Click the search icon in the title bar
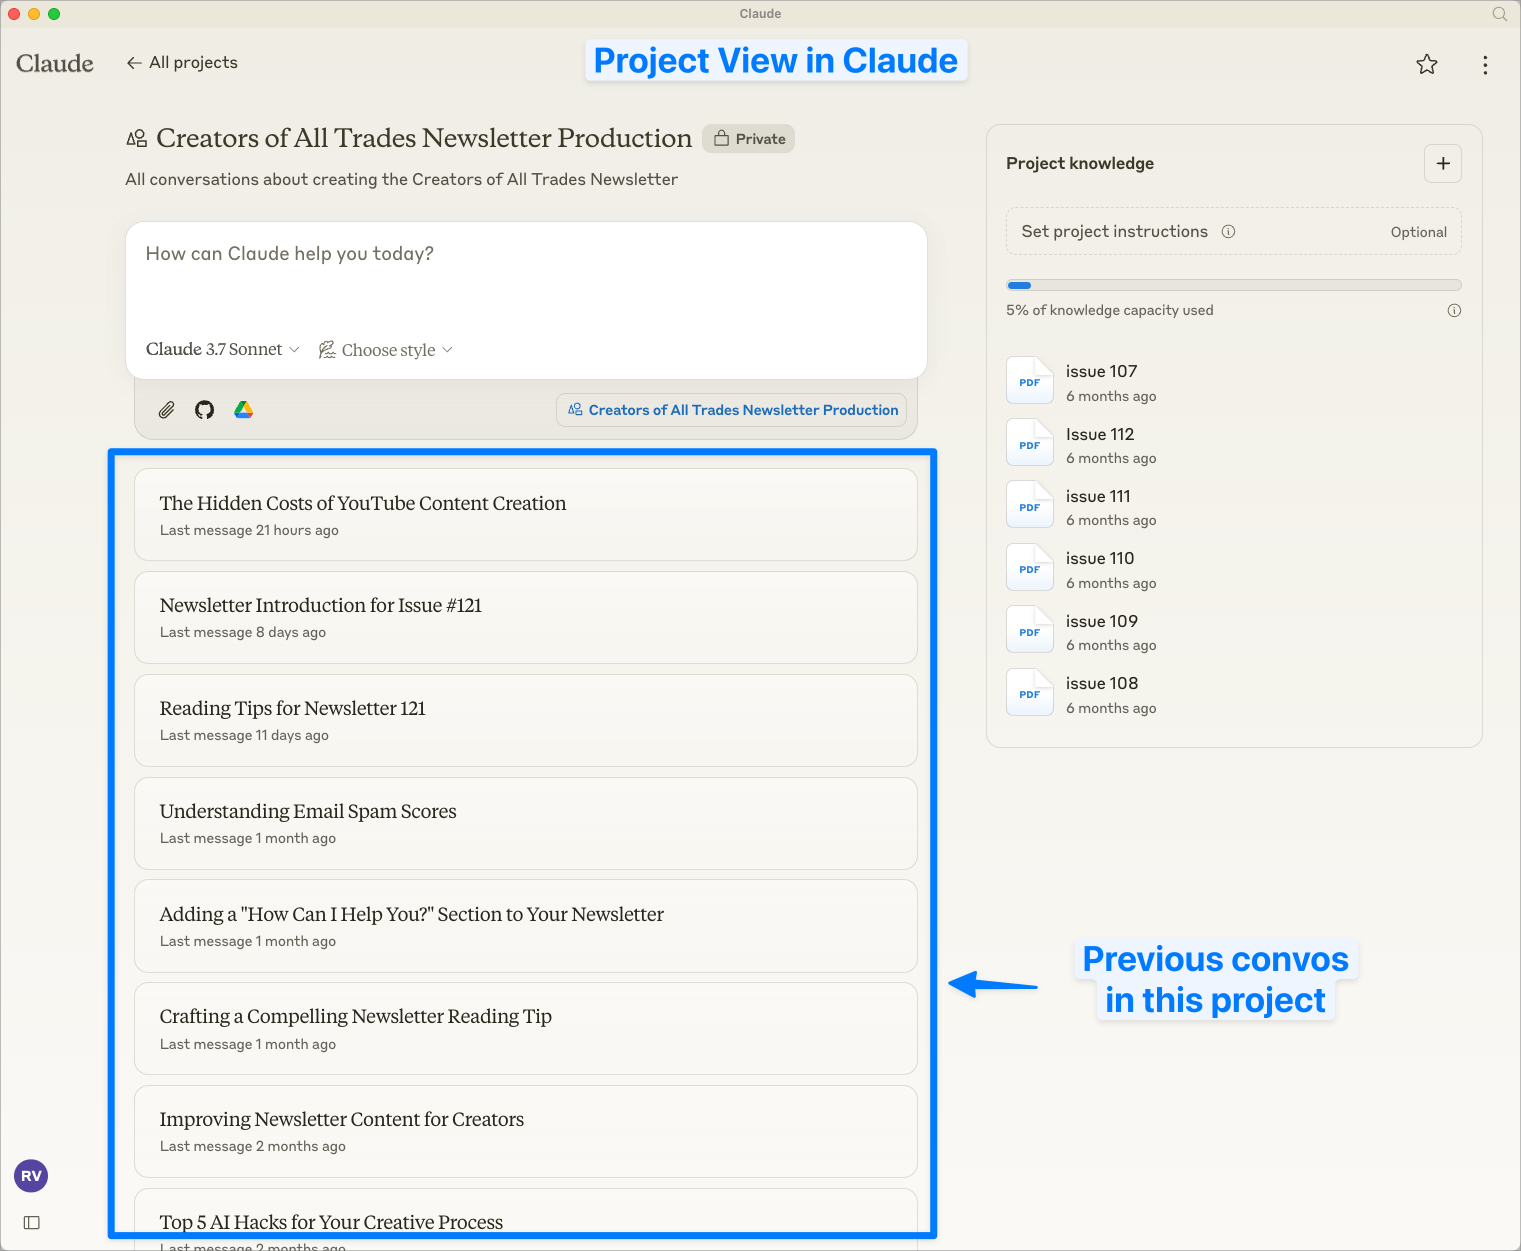The image size is (1521, 1251). [x=1499, y=14]
